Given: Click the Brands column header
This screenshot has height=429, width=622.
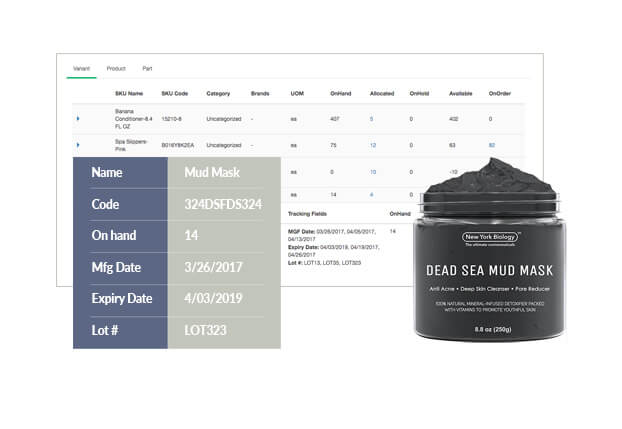Looking at the screenshot, I should [260, 94].
